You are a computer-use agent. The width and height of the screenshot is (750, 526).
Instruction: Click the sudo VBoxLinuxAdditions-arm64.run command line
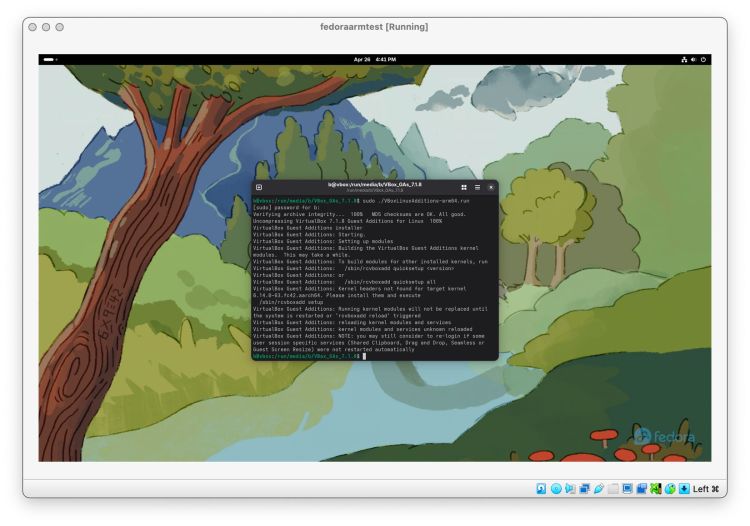tap(361, 201)
